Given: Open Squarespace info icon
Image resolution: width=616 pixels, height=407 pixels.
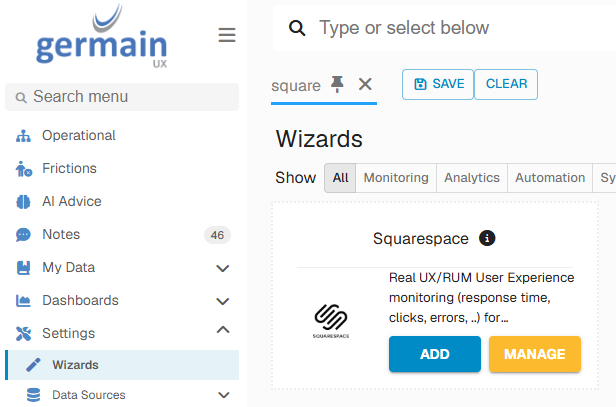Looking at the screenshot, I should pos(487,238).
